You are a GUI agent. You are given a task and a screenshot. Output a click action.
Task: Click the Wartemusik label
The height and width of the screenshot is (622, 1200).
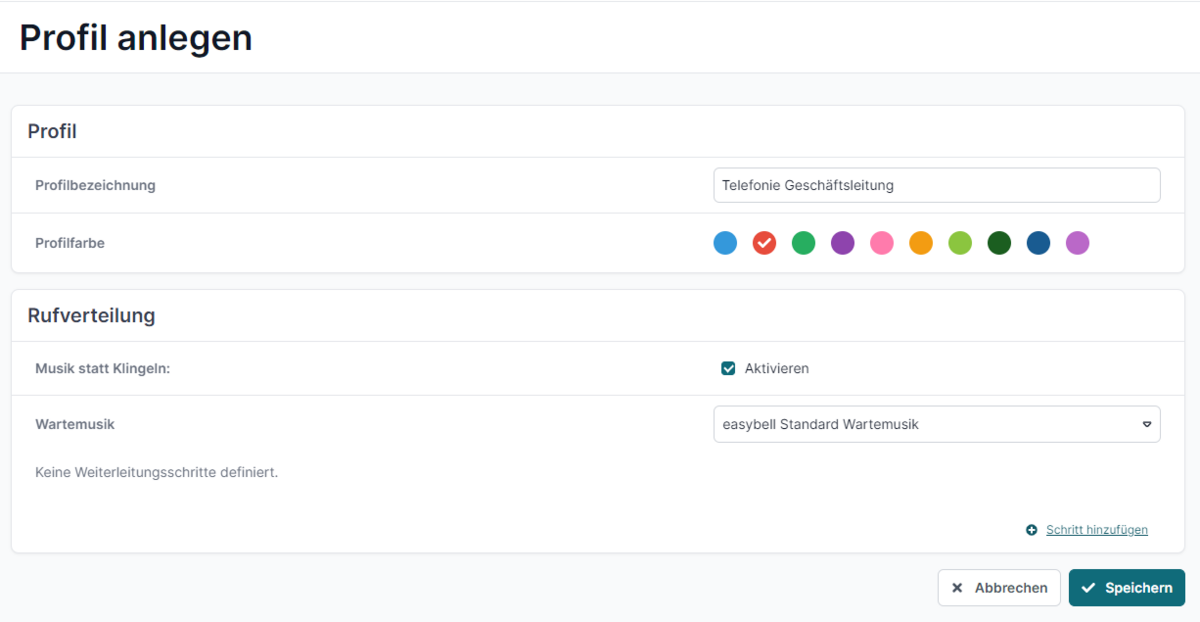point(75,424)
